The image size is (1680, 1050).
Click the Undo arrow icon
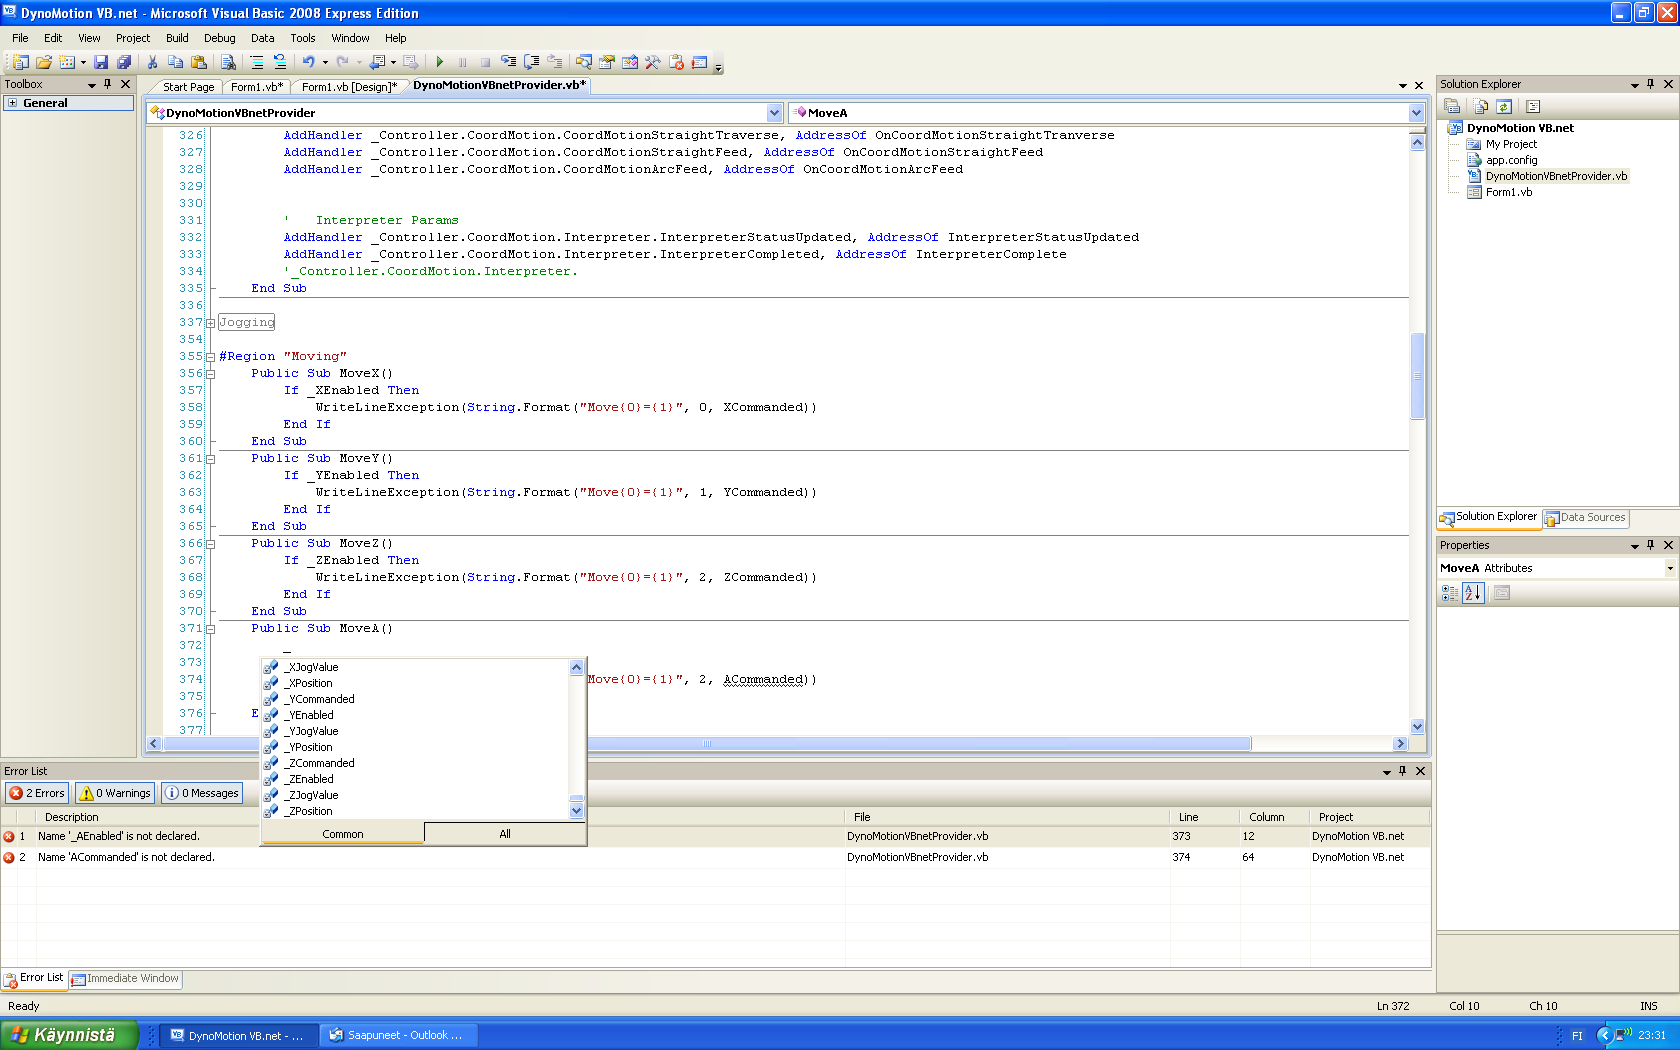point(308,62)
